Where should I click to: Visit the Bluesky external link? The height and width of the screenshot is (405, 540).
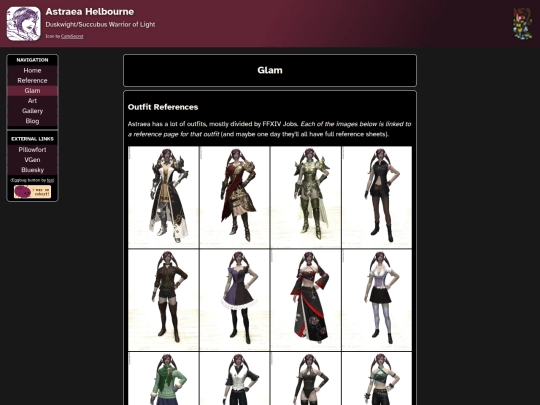pos(32,170)
